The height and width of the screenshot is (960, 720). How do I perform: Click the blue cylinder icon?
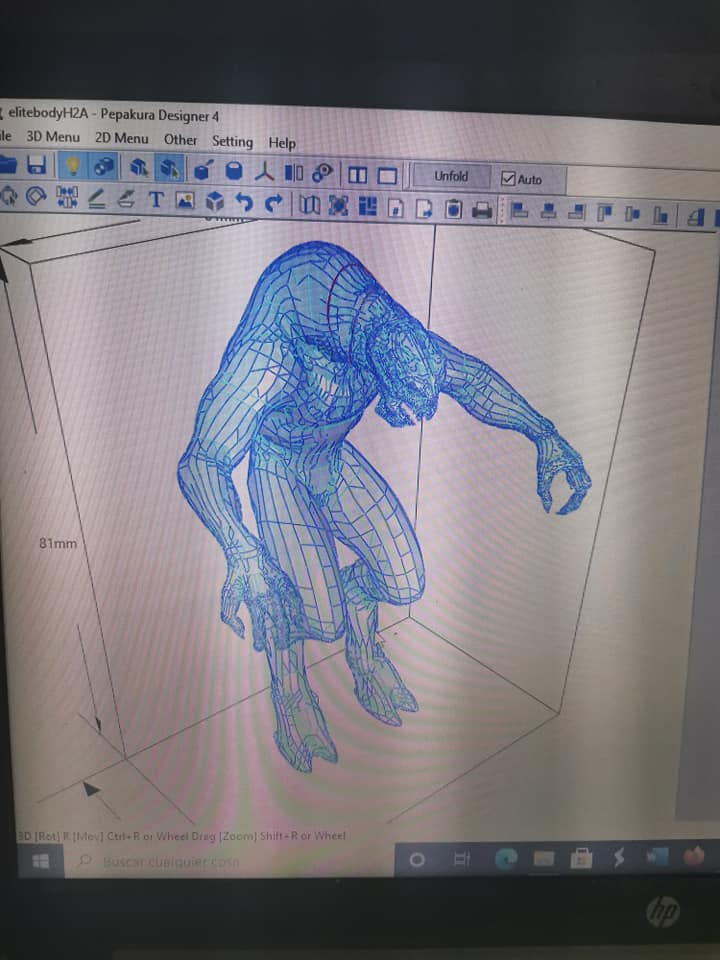click(234, 170)
